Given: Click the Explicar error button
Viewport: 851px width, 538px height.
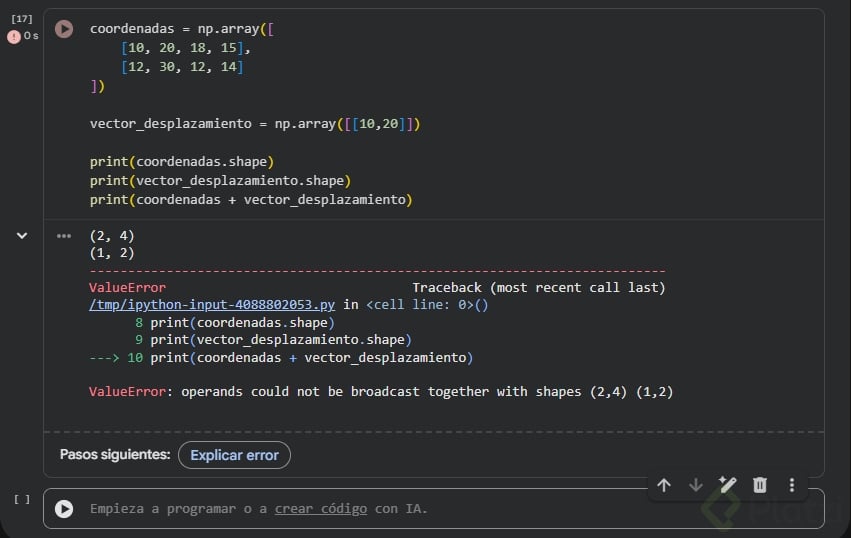Looking at the screenshot, I should pyautogui.click(x=234, y=455).
